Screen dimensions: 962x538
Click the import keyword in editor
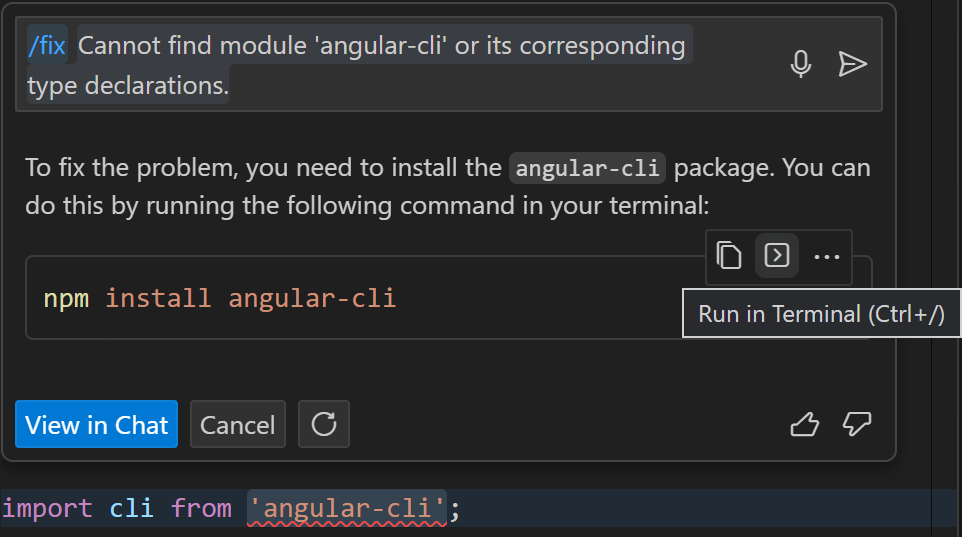point(48,508)
